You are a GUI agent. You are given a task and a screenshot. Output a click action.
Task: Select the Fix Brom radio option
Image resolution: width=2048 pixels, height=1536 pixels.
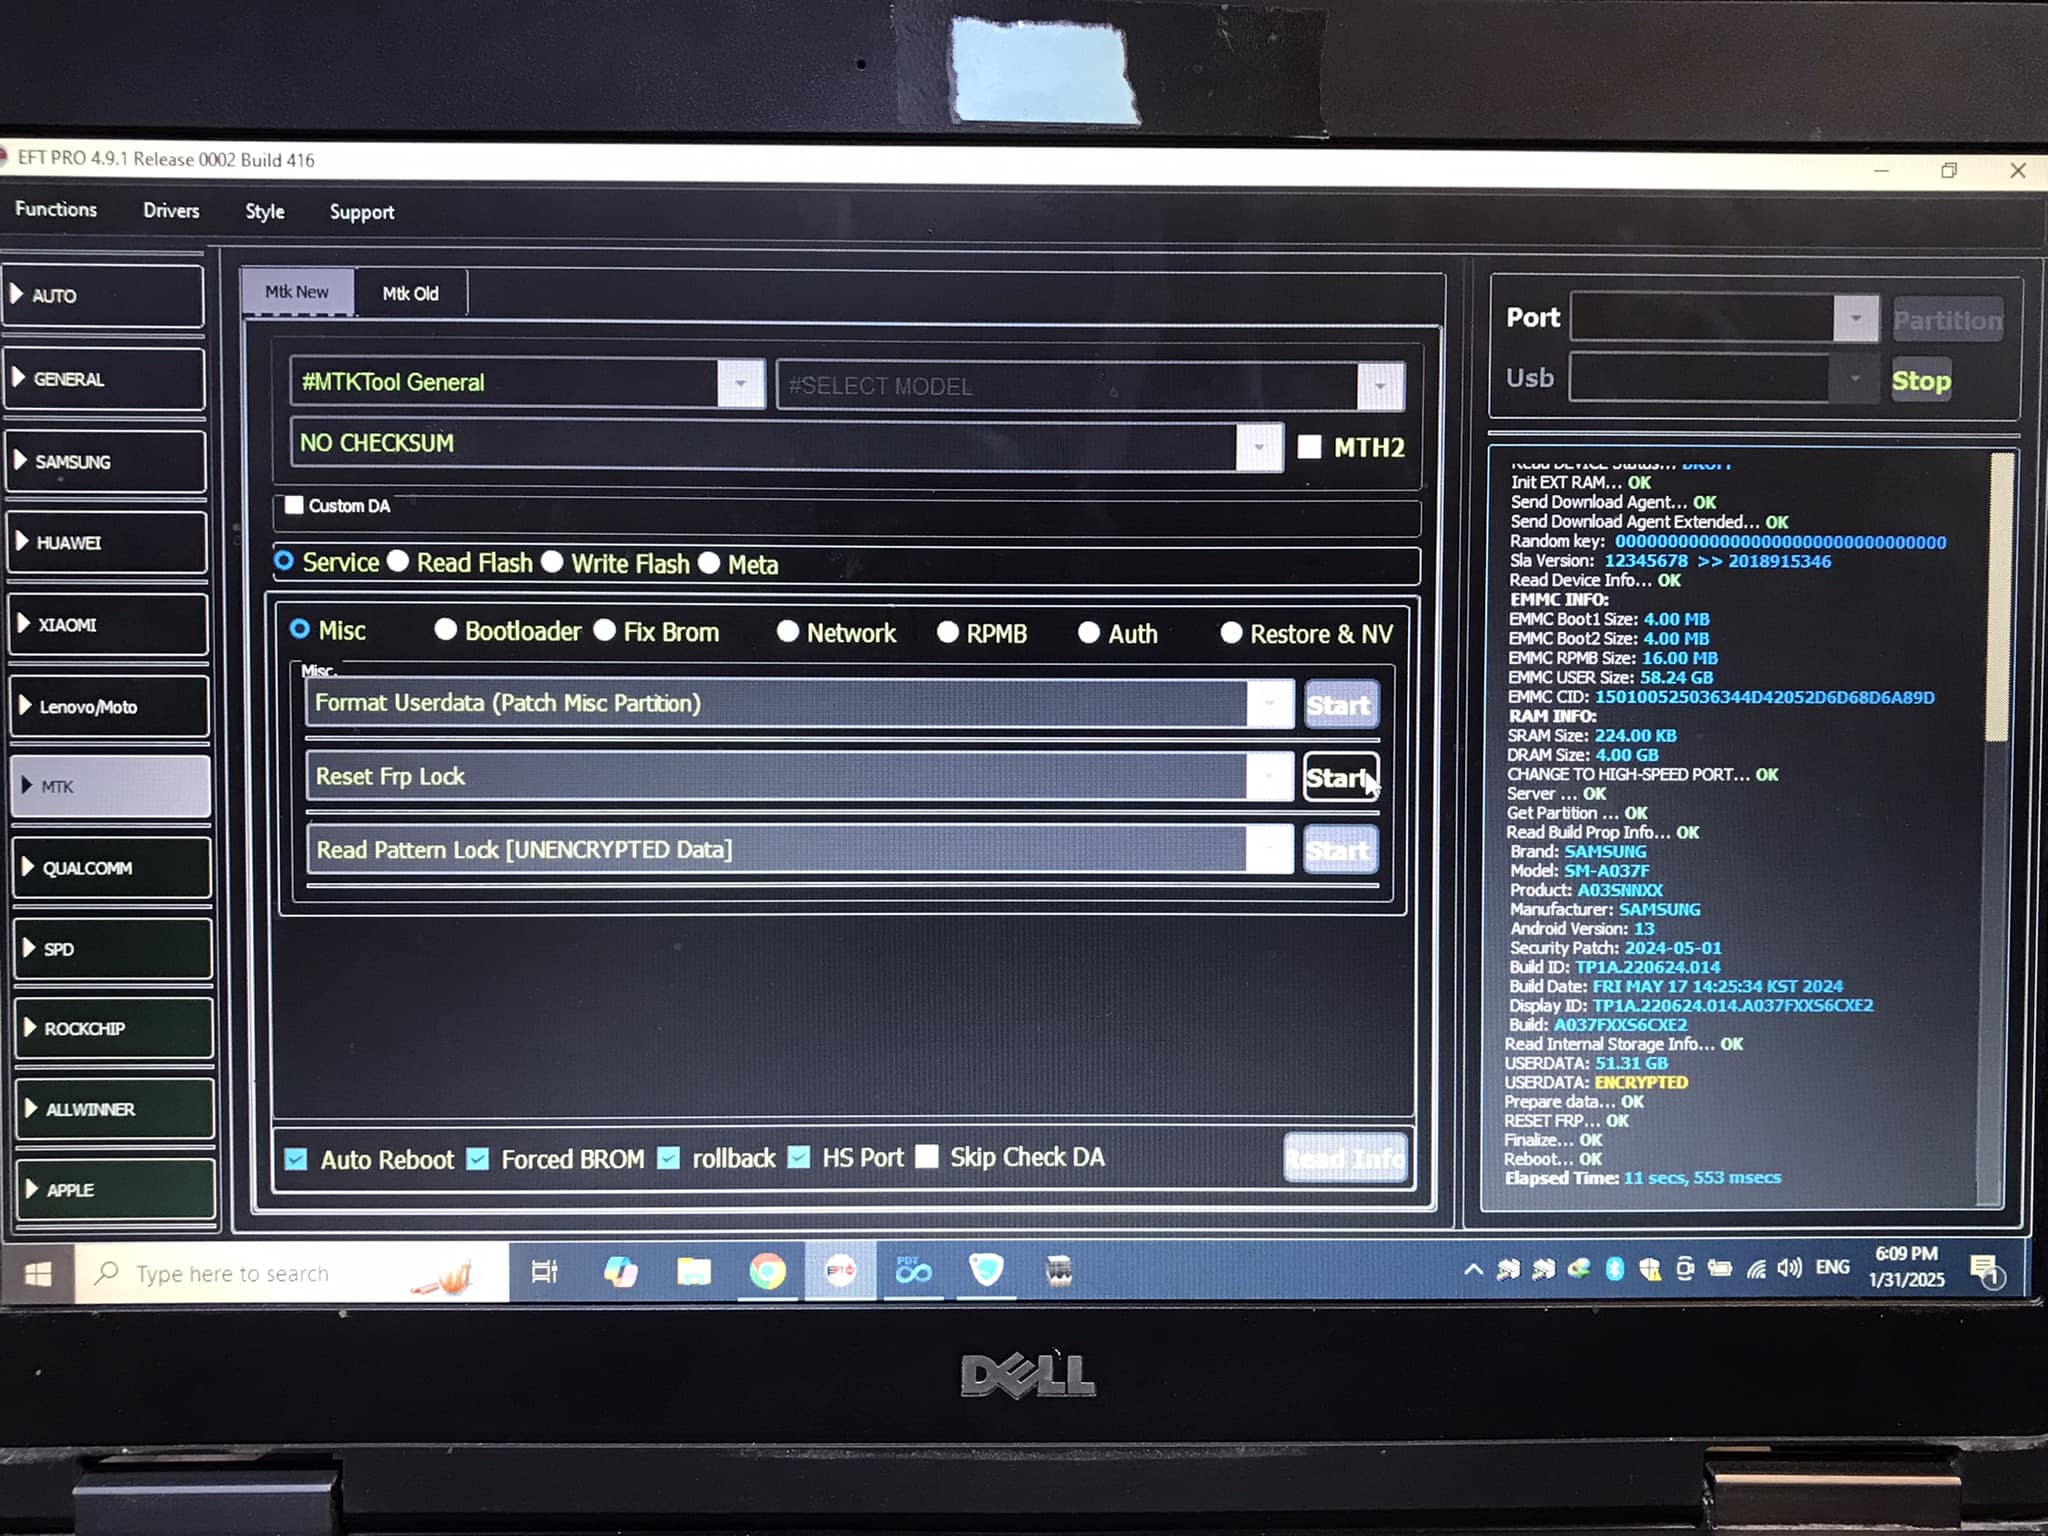click(x=604, y=631)
